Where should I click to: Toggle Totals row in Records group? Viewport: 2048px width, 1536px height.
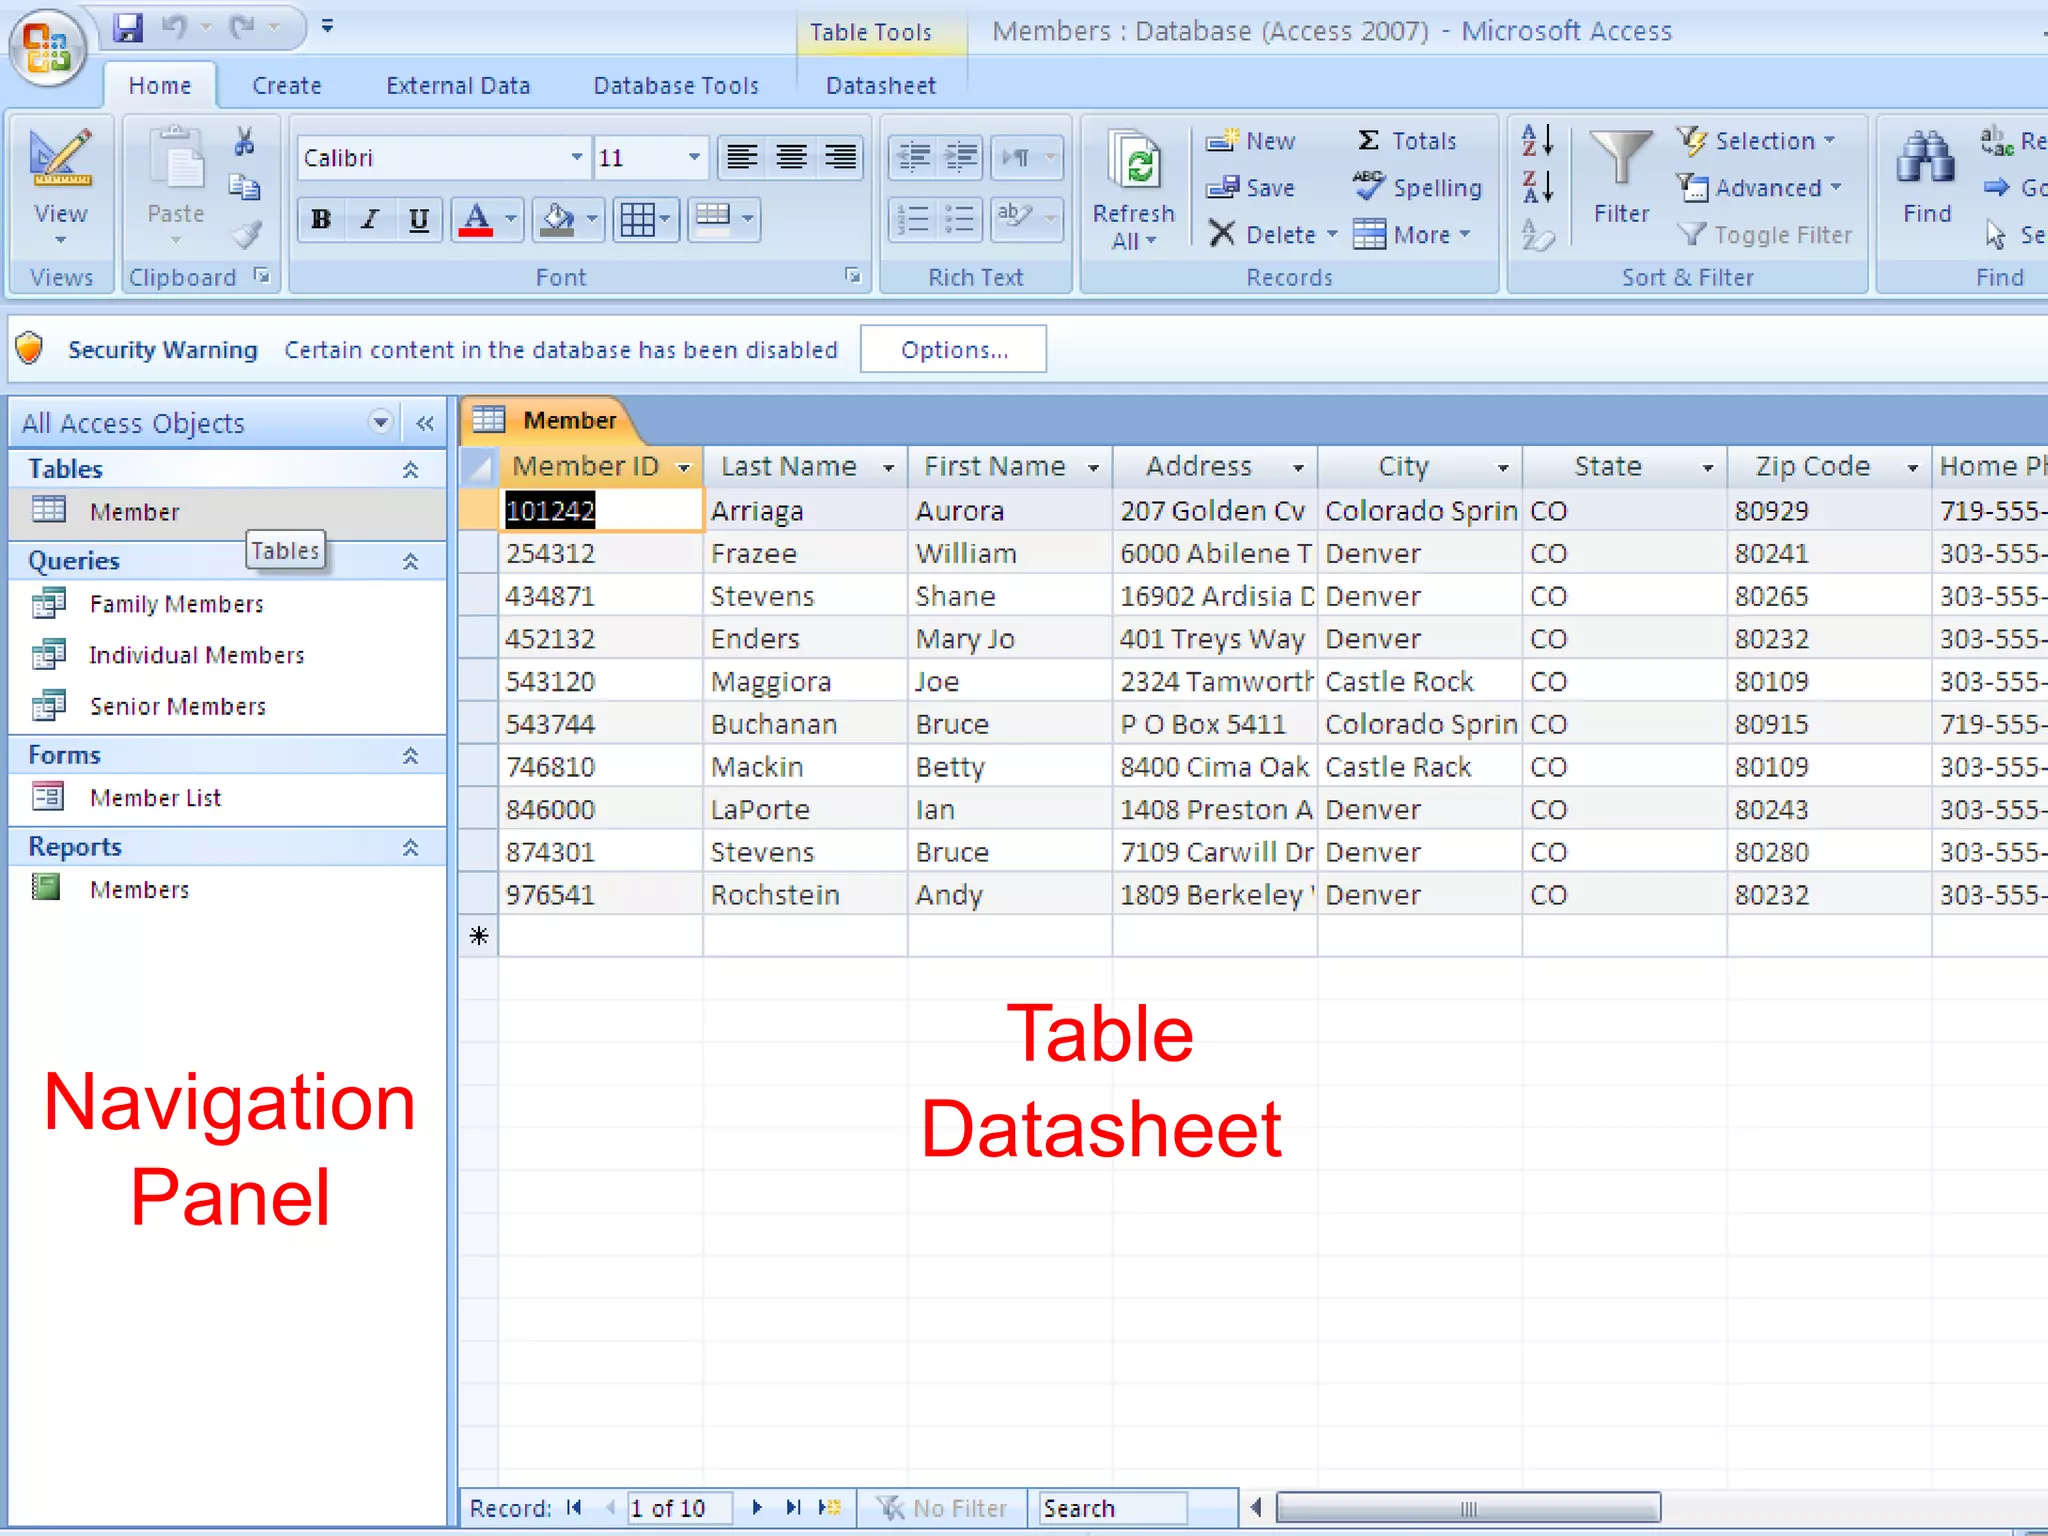pos(1407,141)
